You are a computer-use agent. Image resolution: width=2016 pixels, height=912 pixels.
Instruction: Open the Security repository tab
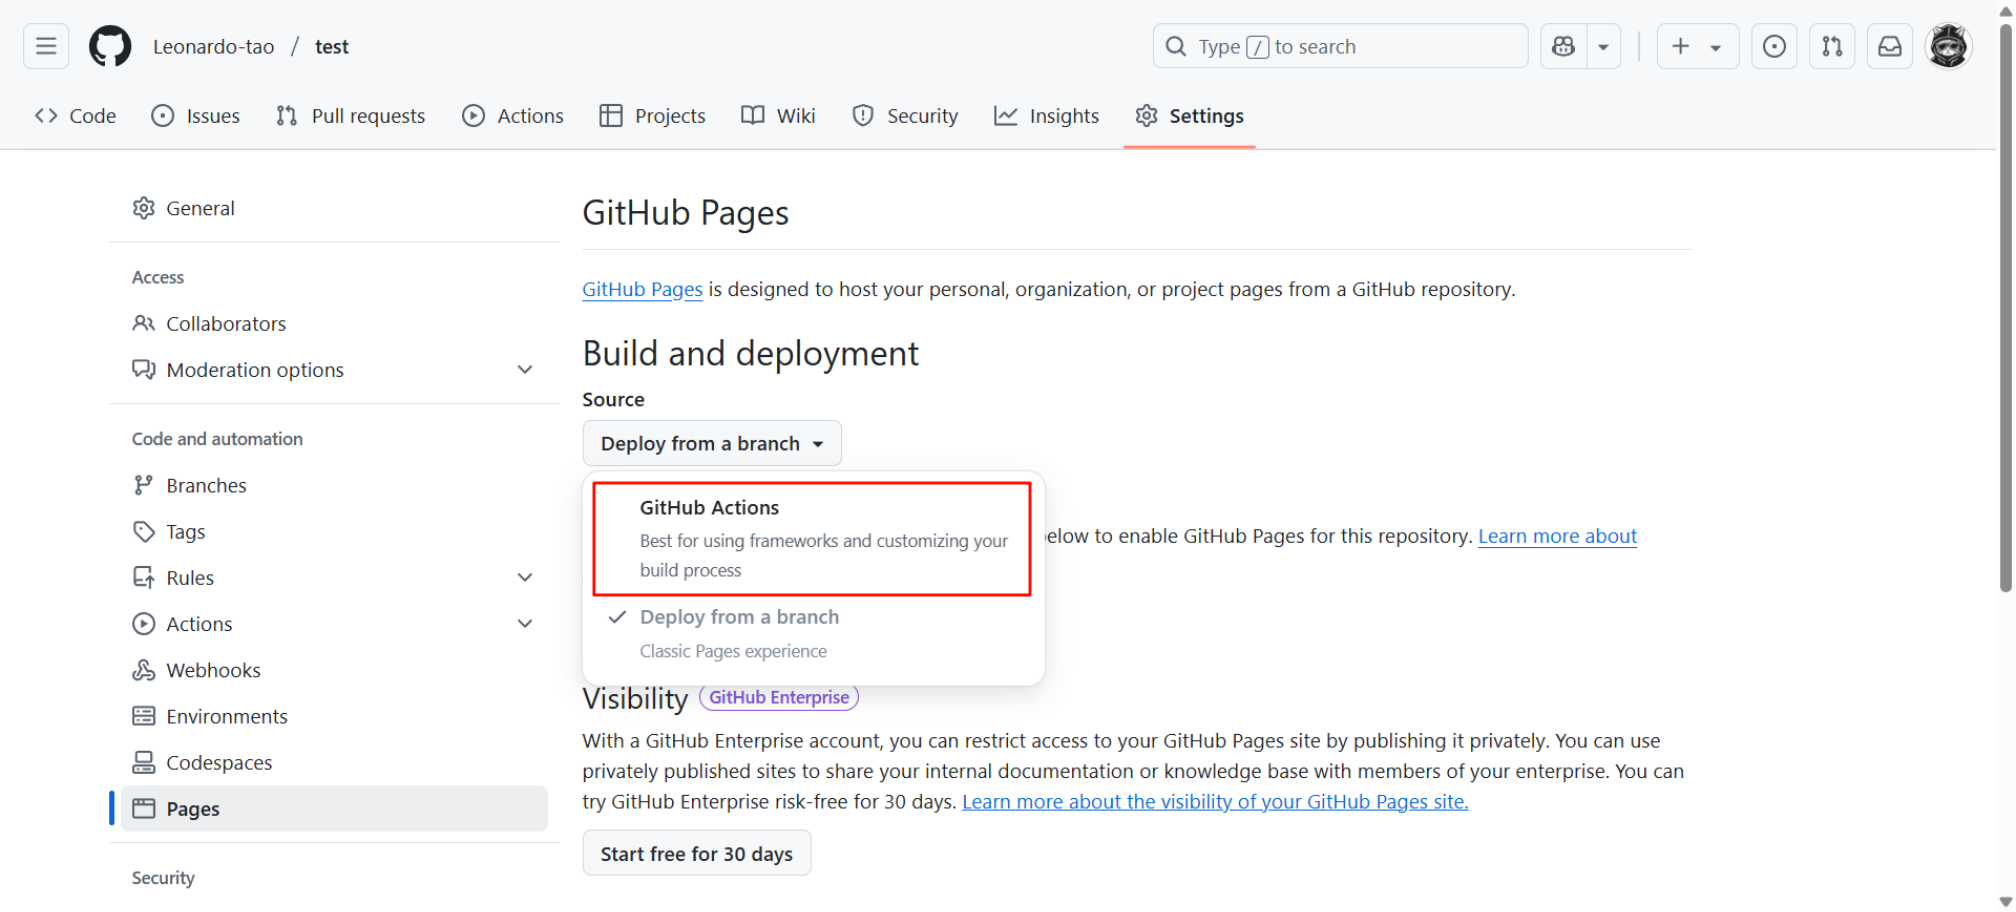pyautogui.click(x=905, y=116)
